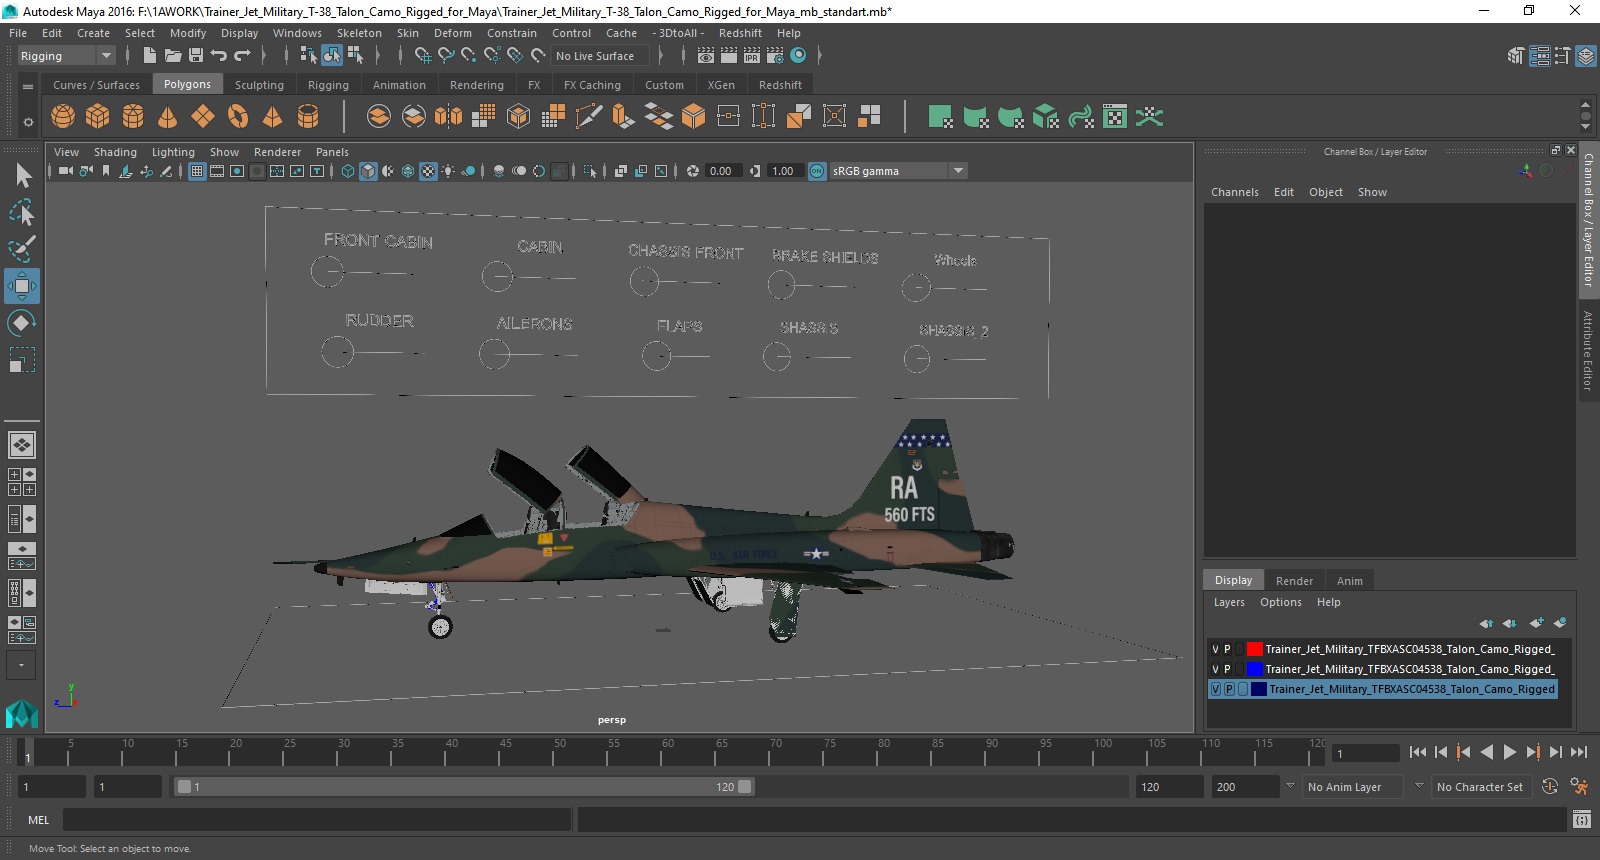Switch to the Render layer tab
The width and height of the screenshot is (1600, 860).
pos(1294,581)
